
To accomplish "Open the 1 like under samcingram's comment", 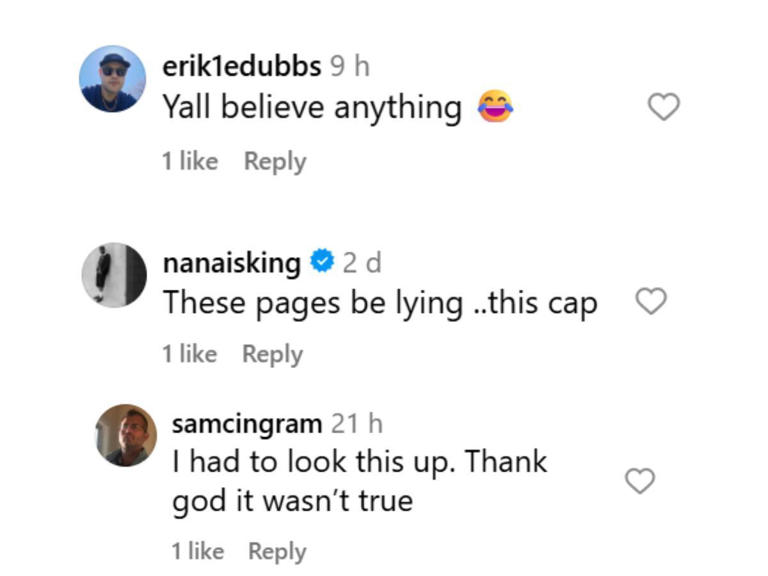I will point(197,550).
